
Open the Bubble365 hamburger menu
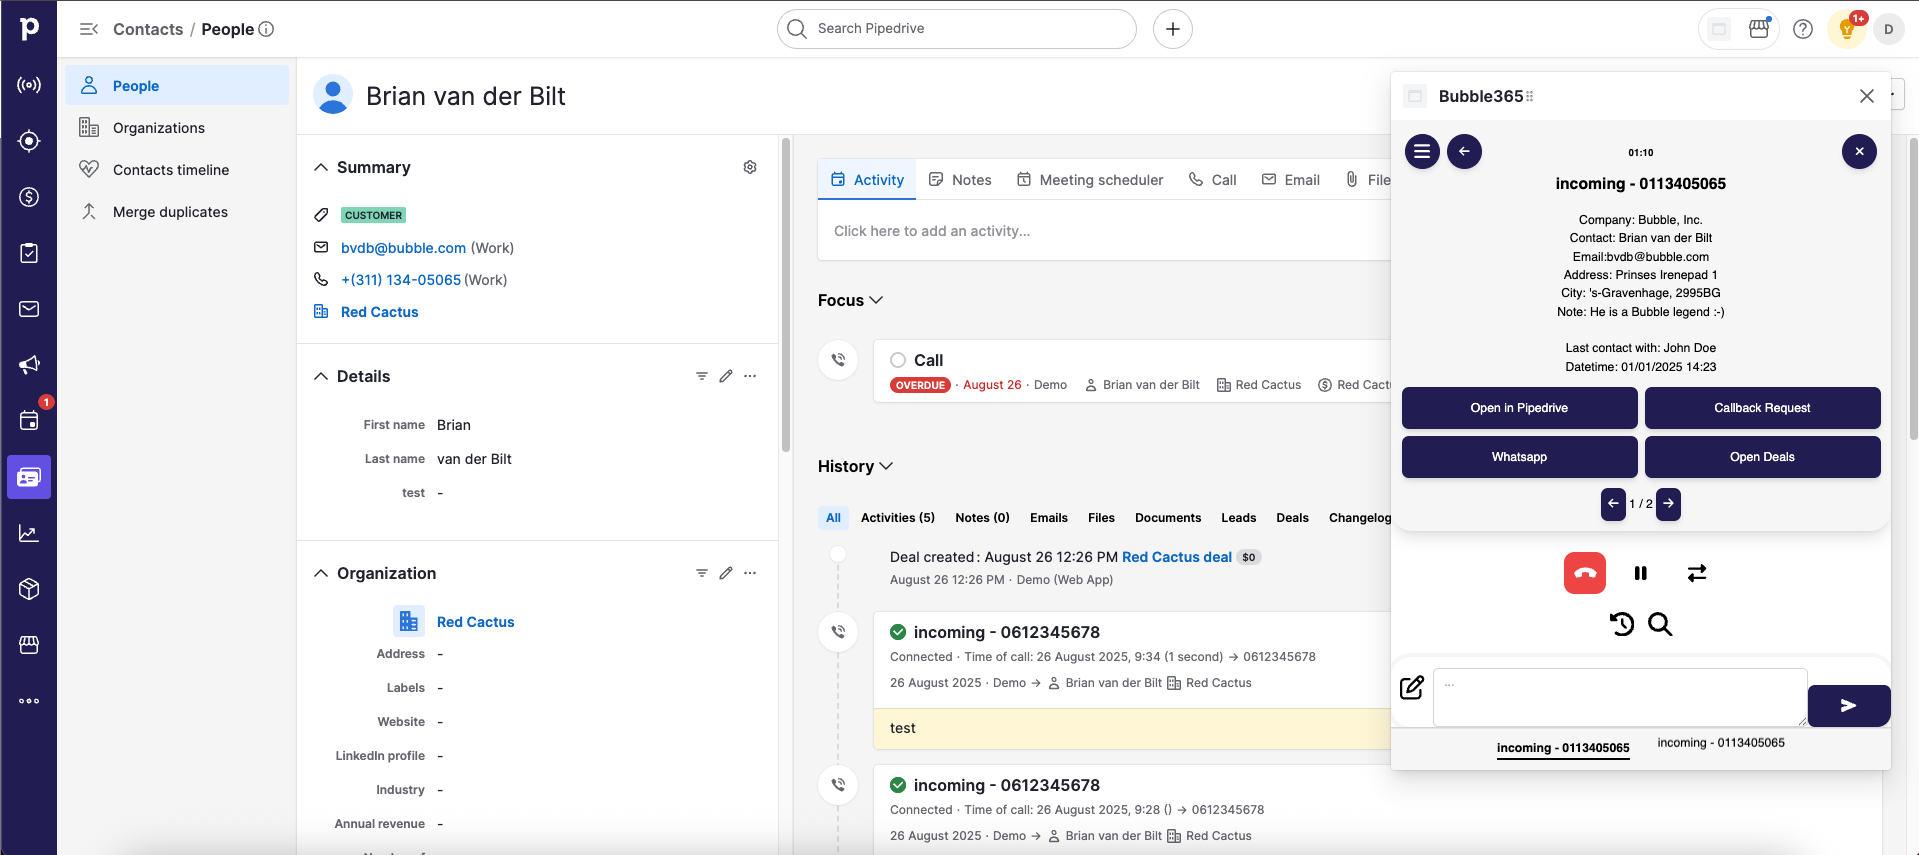1421,152
